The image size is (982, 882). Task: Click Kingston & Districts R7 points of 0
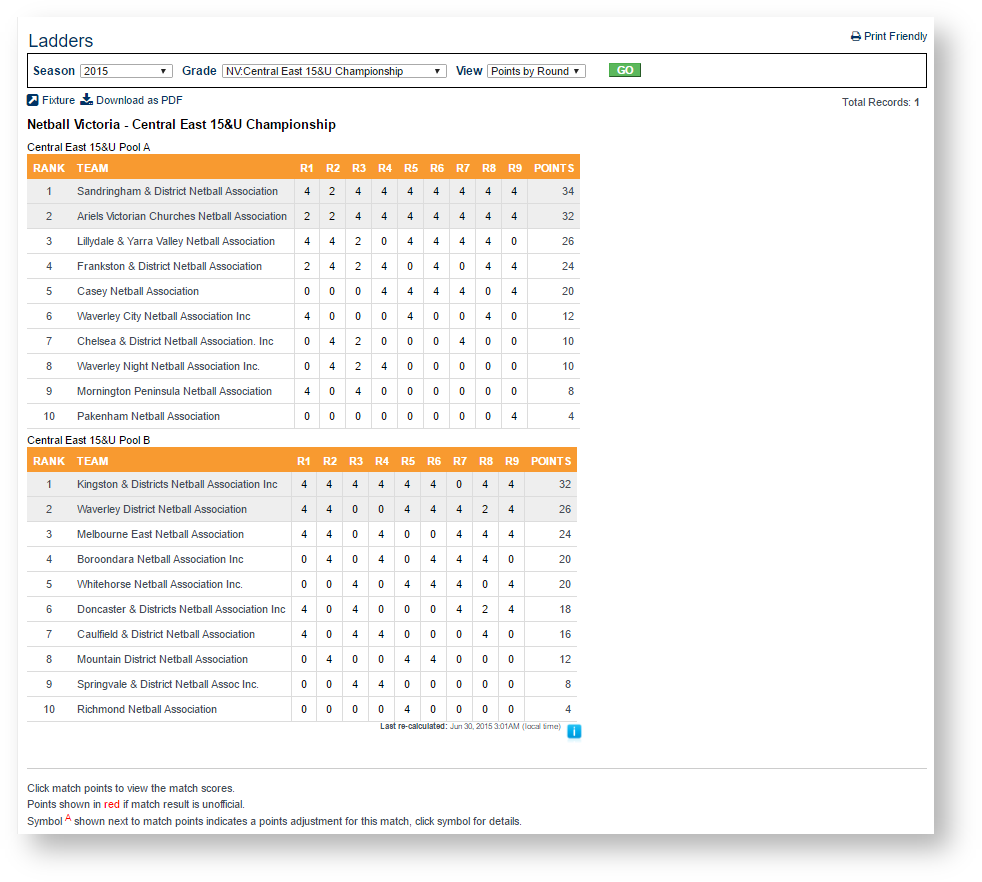pos(459,484)
